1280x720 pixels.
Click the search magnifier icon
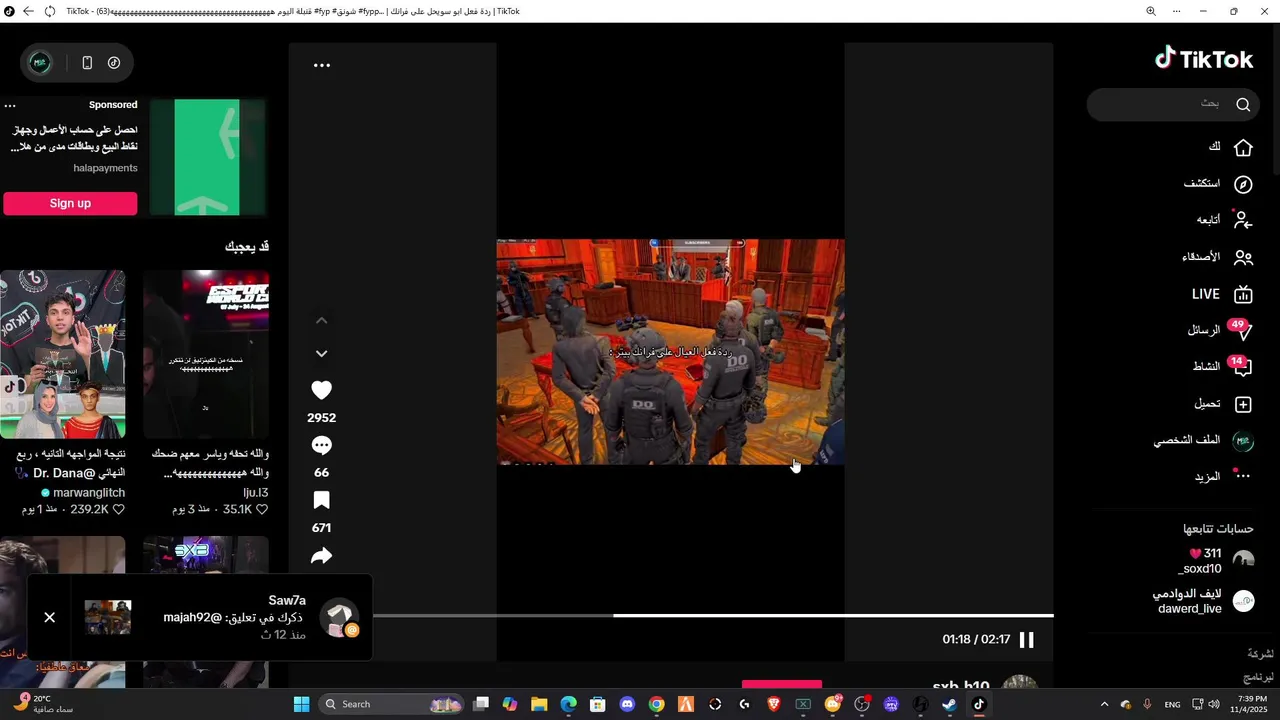(x=1243, y=104)
